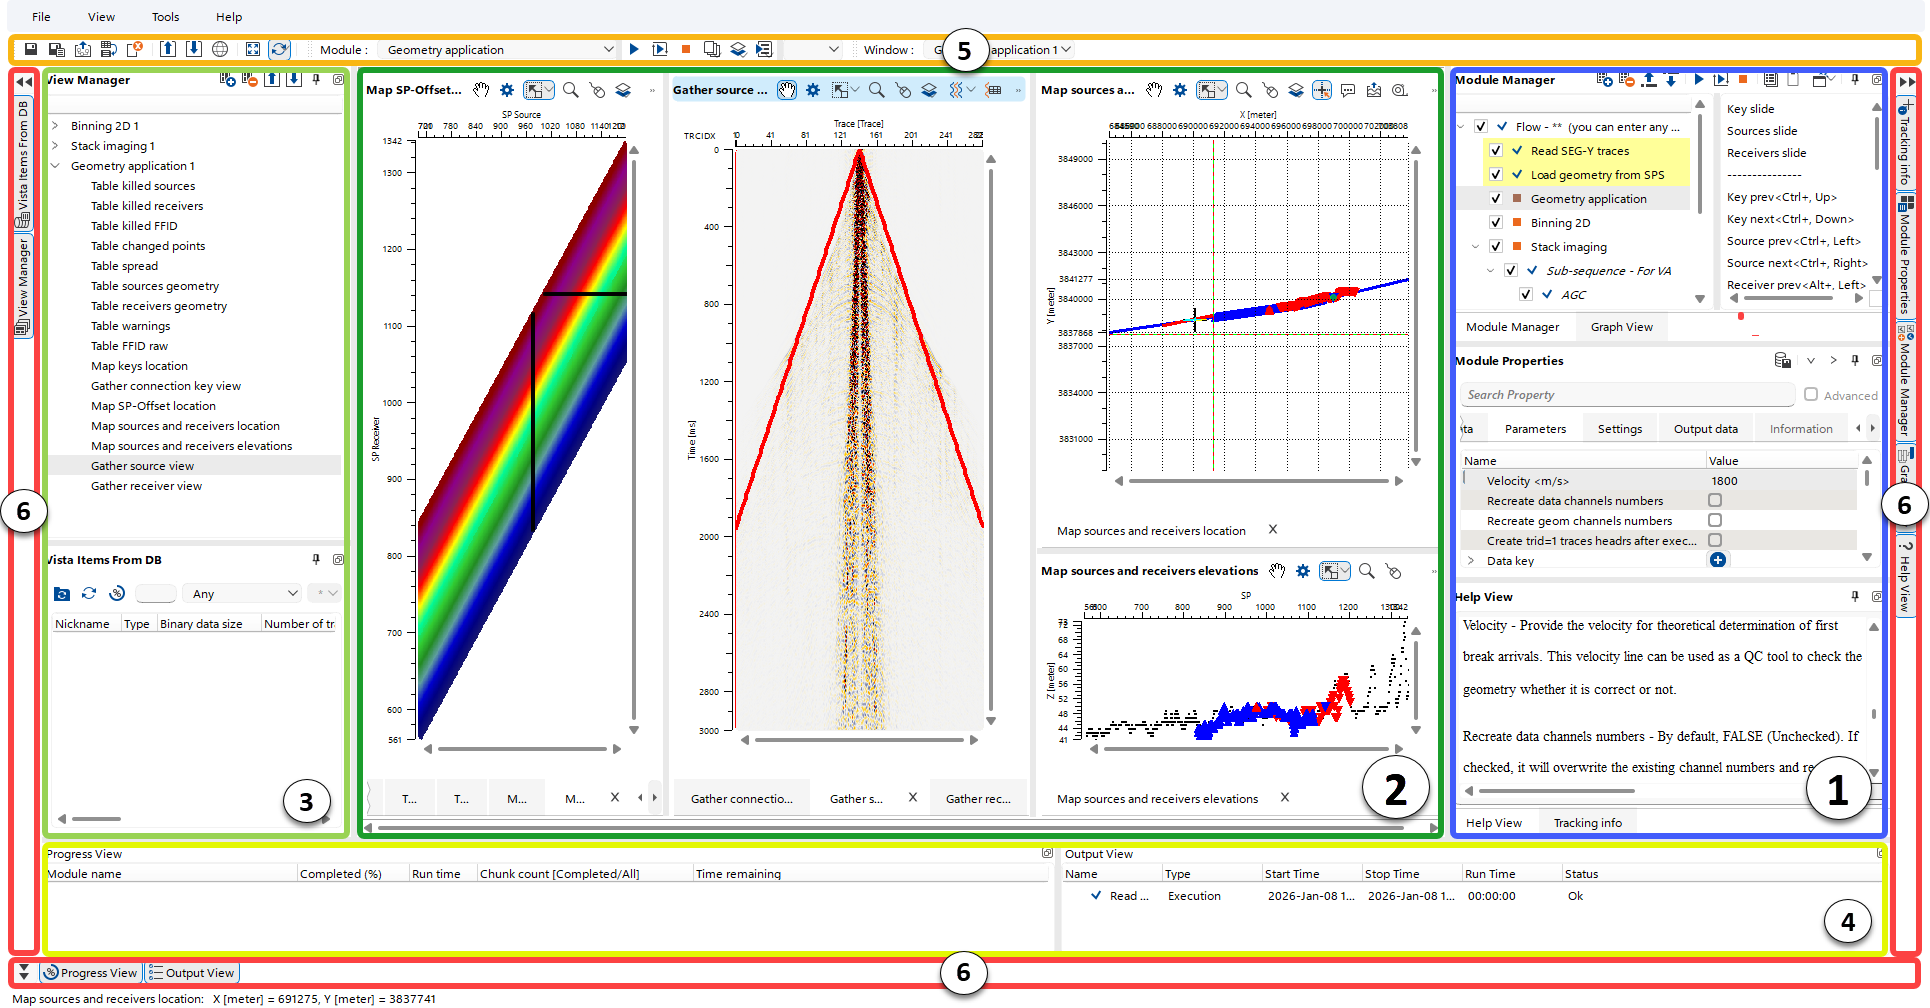Click comment bubble icon in Map sources view
The width and height of the screenshot is (1930, 1008).
click(x=1348, y=90)
